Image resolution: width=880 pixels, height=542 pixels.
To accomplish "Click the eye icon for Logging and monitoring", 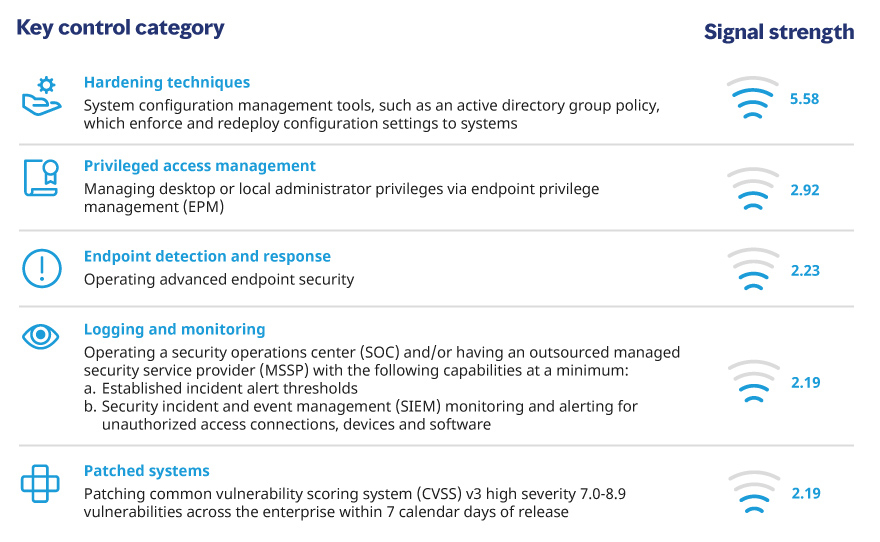I will 42,336.
